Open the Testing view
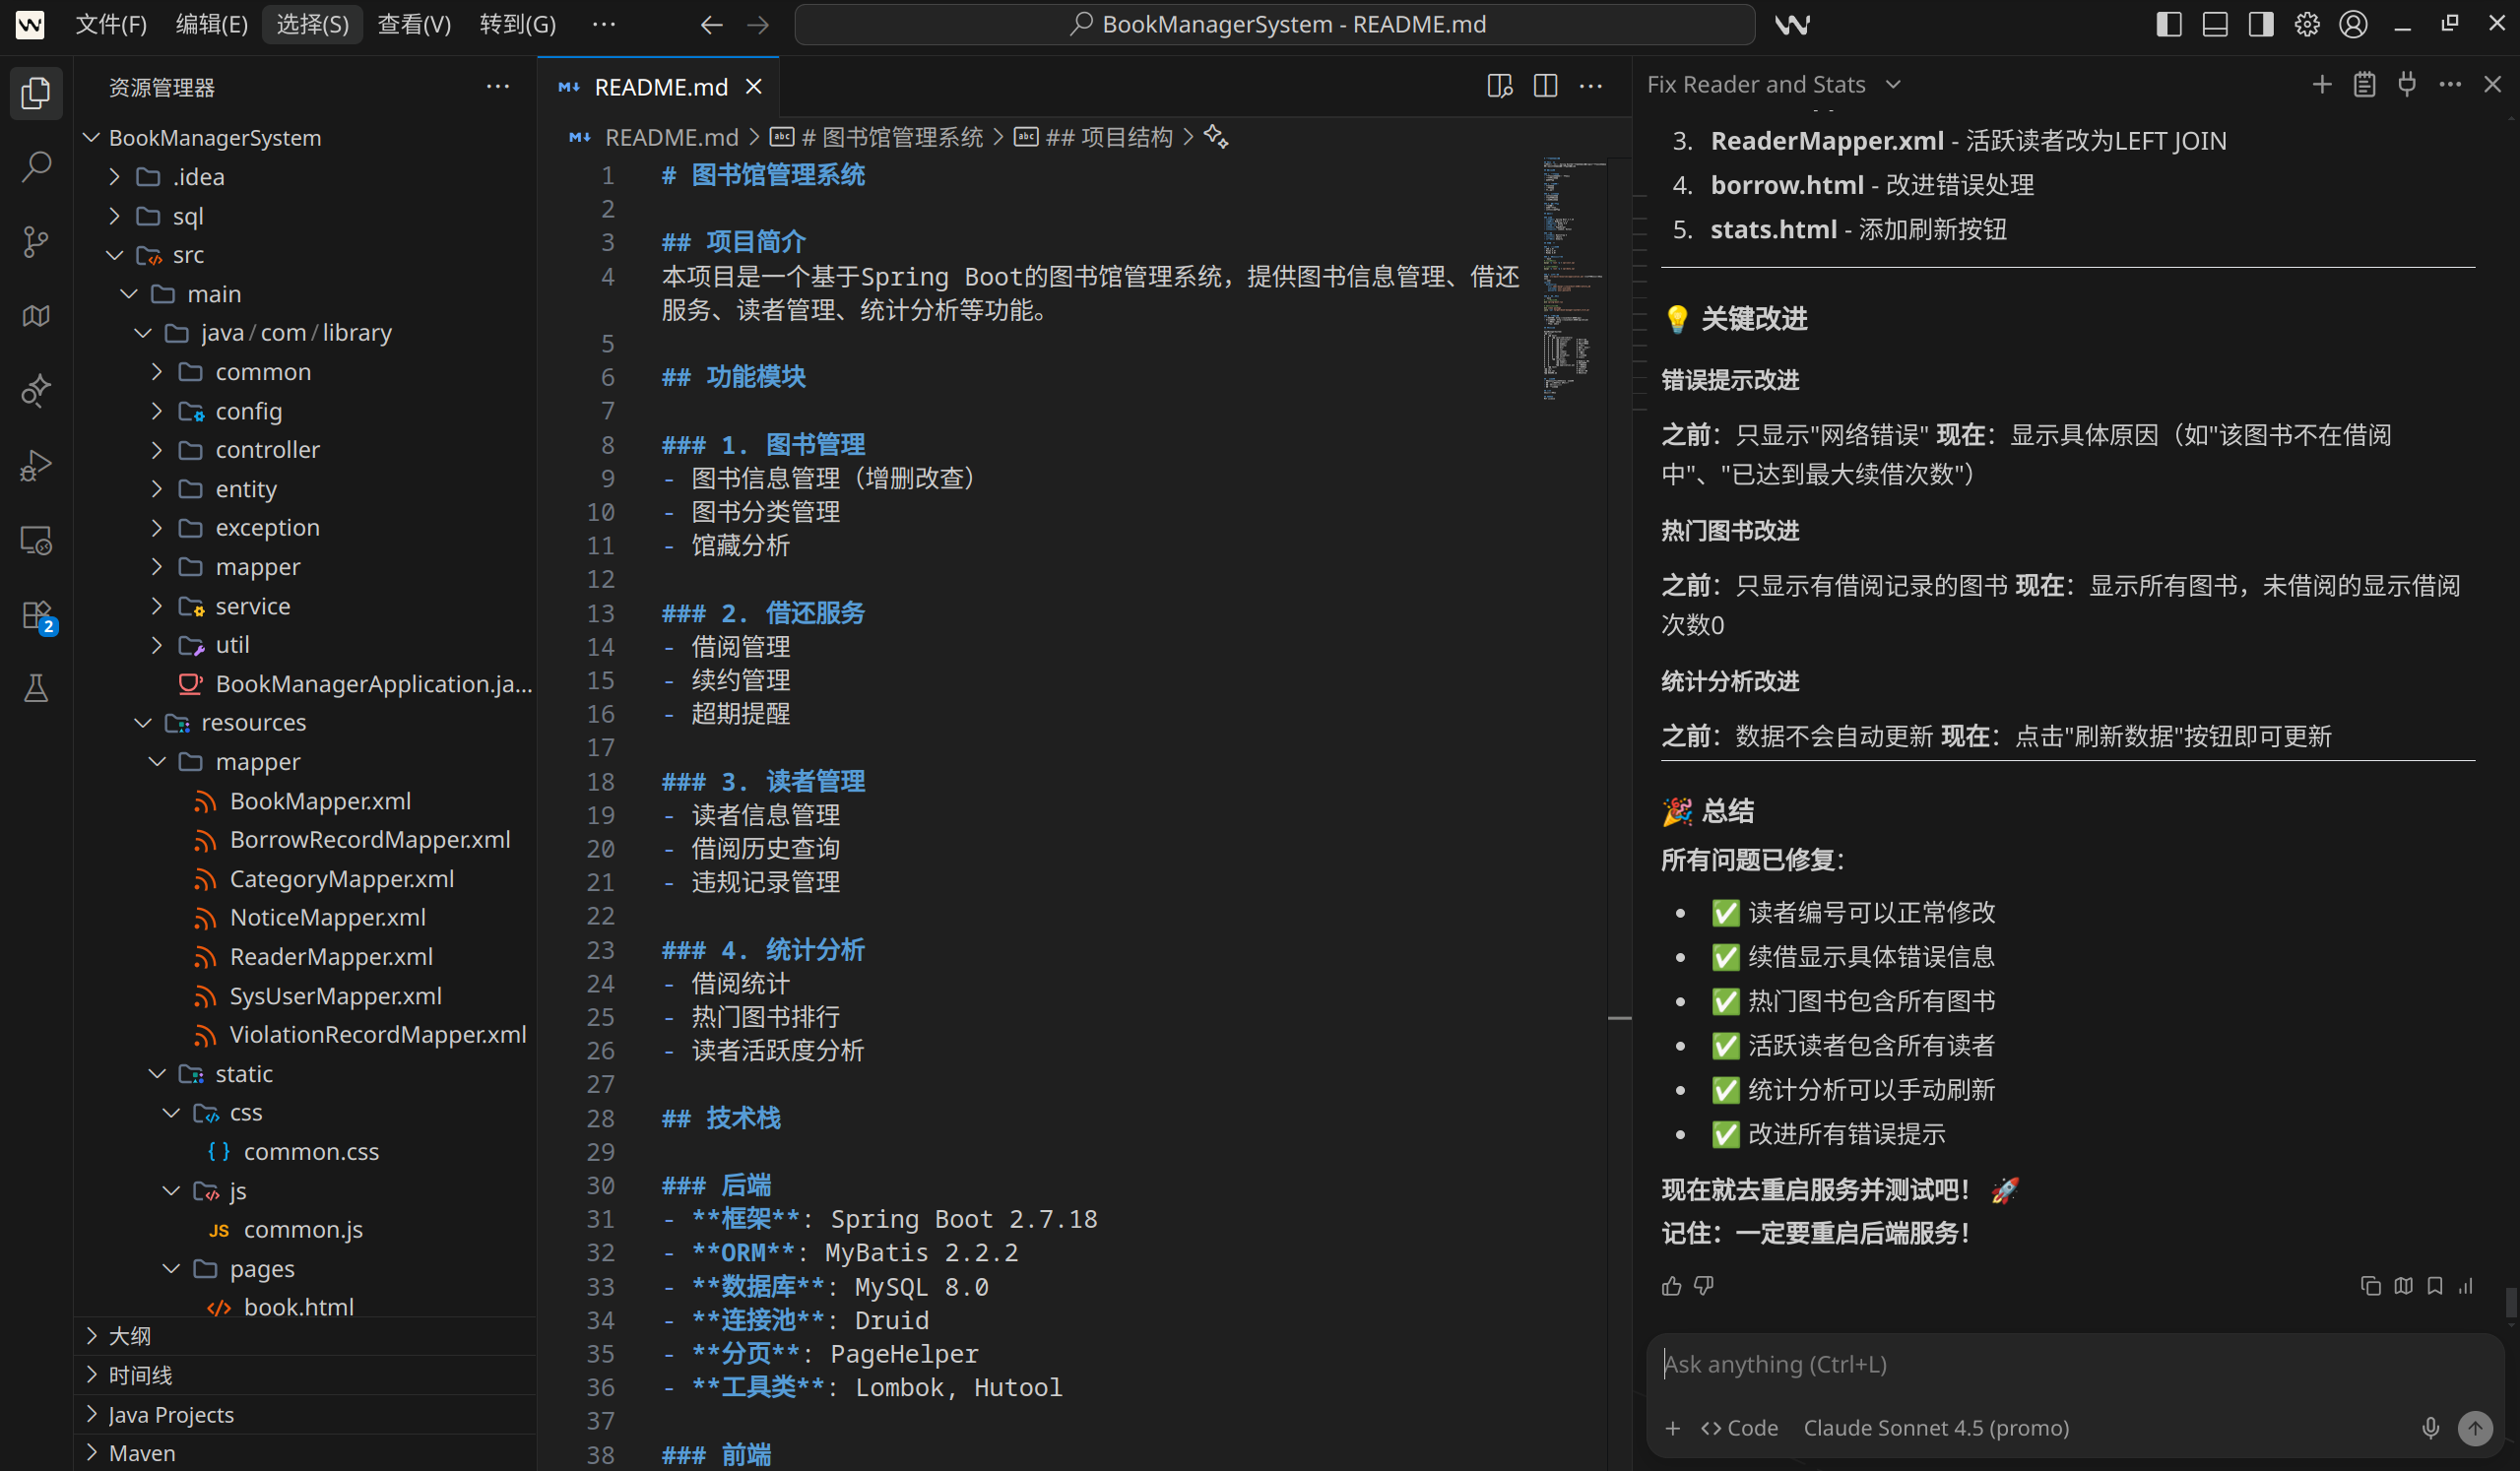The height and width of the screenshot is (1471, 2520). (x=36, y=688)
